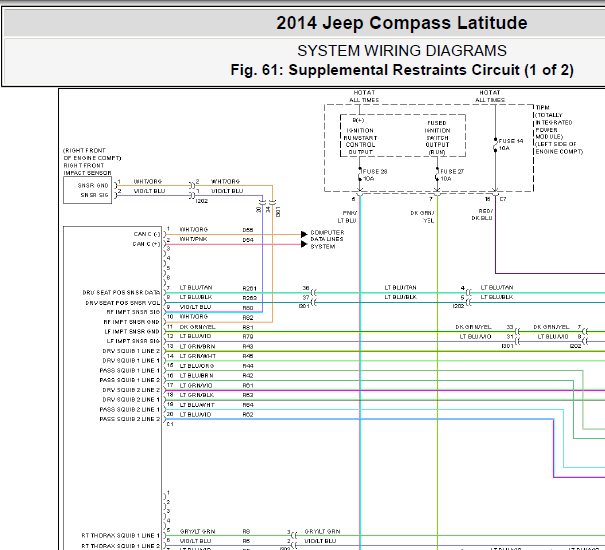605x550 pixels.
Task: Click the "2014 Jeep Compass Latitude" title
Action: tap(402, 23)
